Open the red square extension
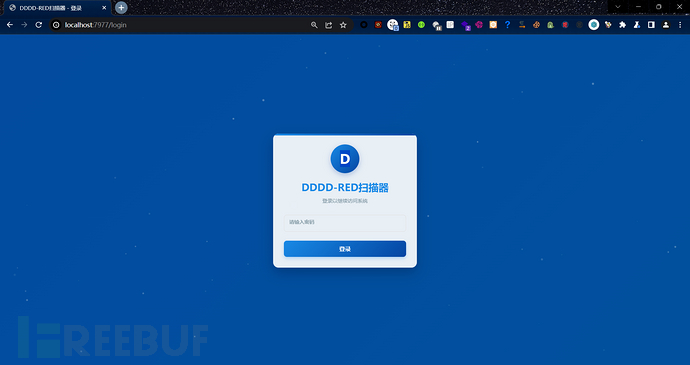This screenshot has width=690, height=365. [378, 25]
